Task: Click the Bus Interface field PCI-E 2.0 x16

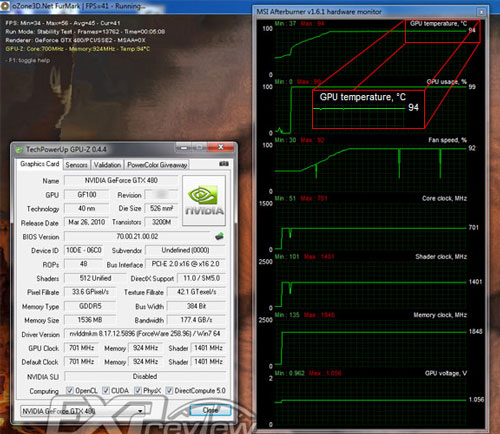Action: 185,264
